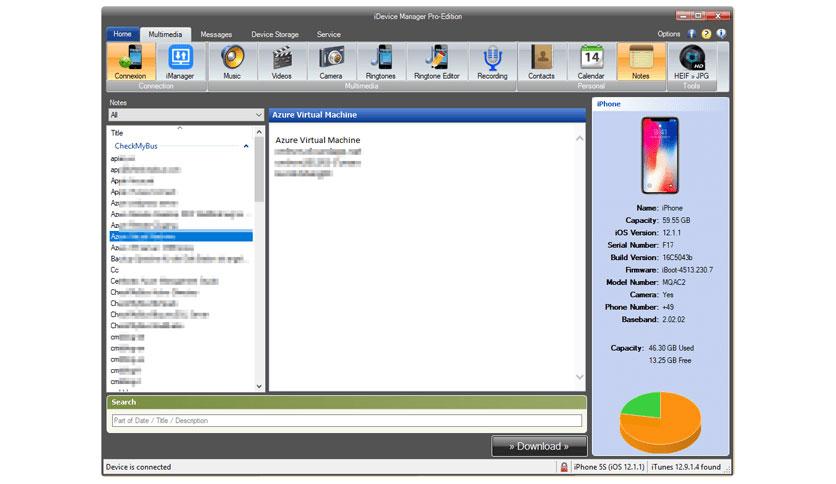
Task: Open the Messages tab
Action: pos(216,34)
